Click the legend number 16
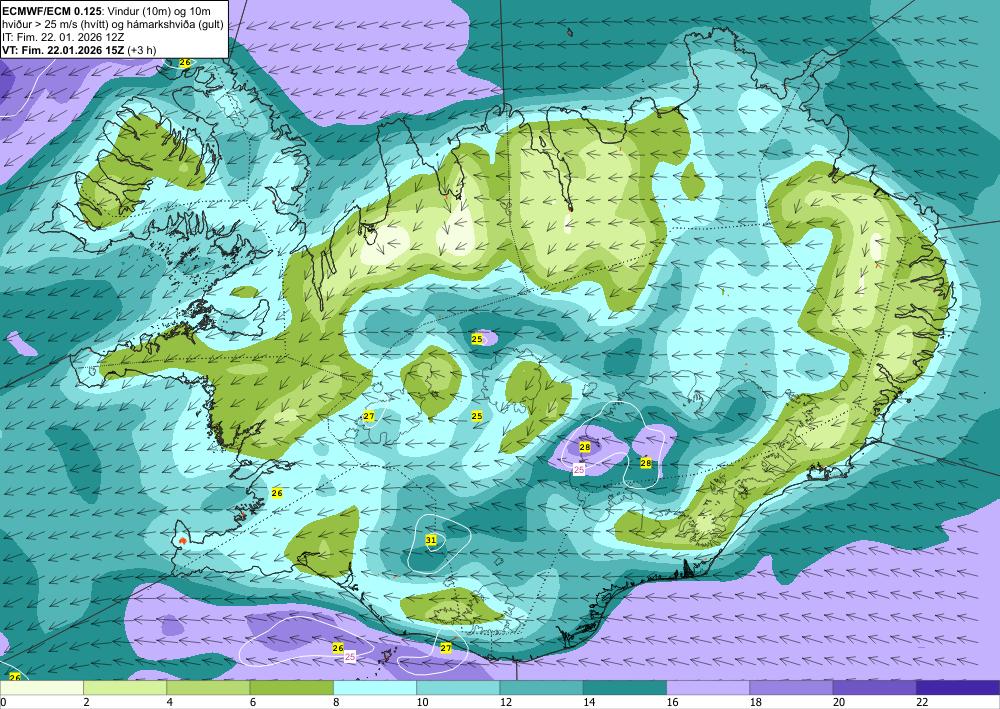Screen dimensions: 1000x709 672,702
